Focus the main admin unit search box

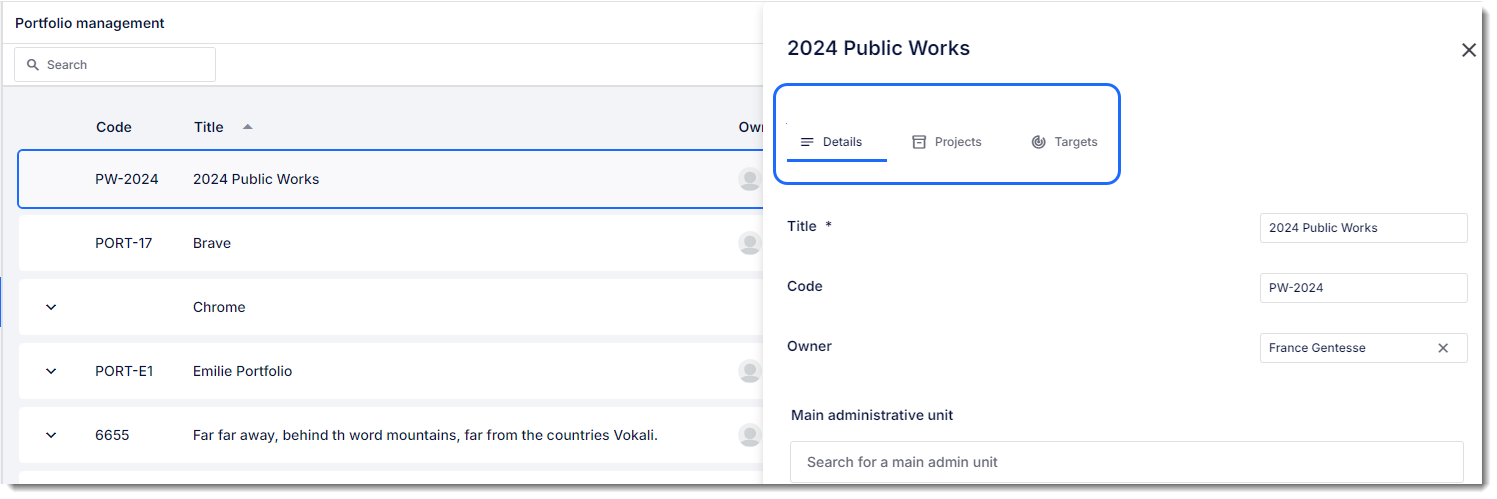(1127, 462)
